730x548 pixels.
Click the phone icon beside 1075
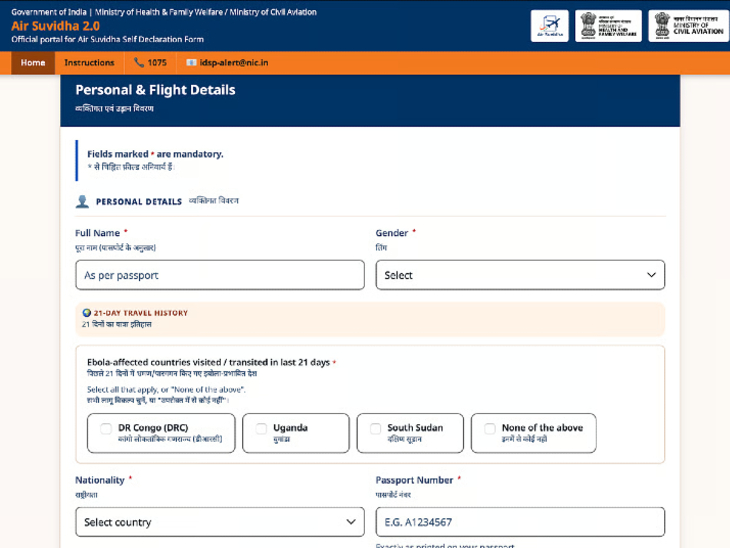pos(139,62)
